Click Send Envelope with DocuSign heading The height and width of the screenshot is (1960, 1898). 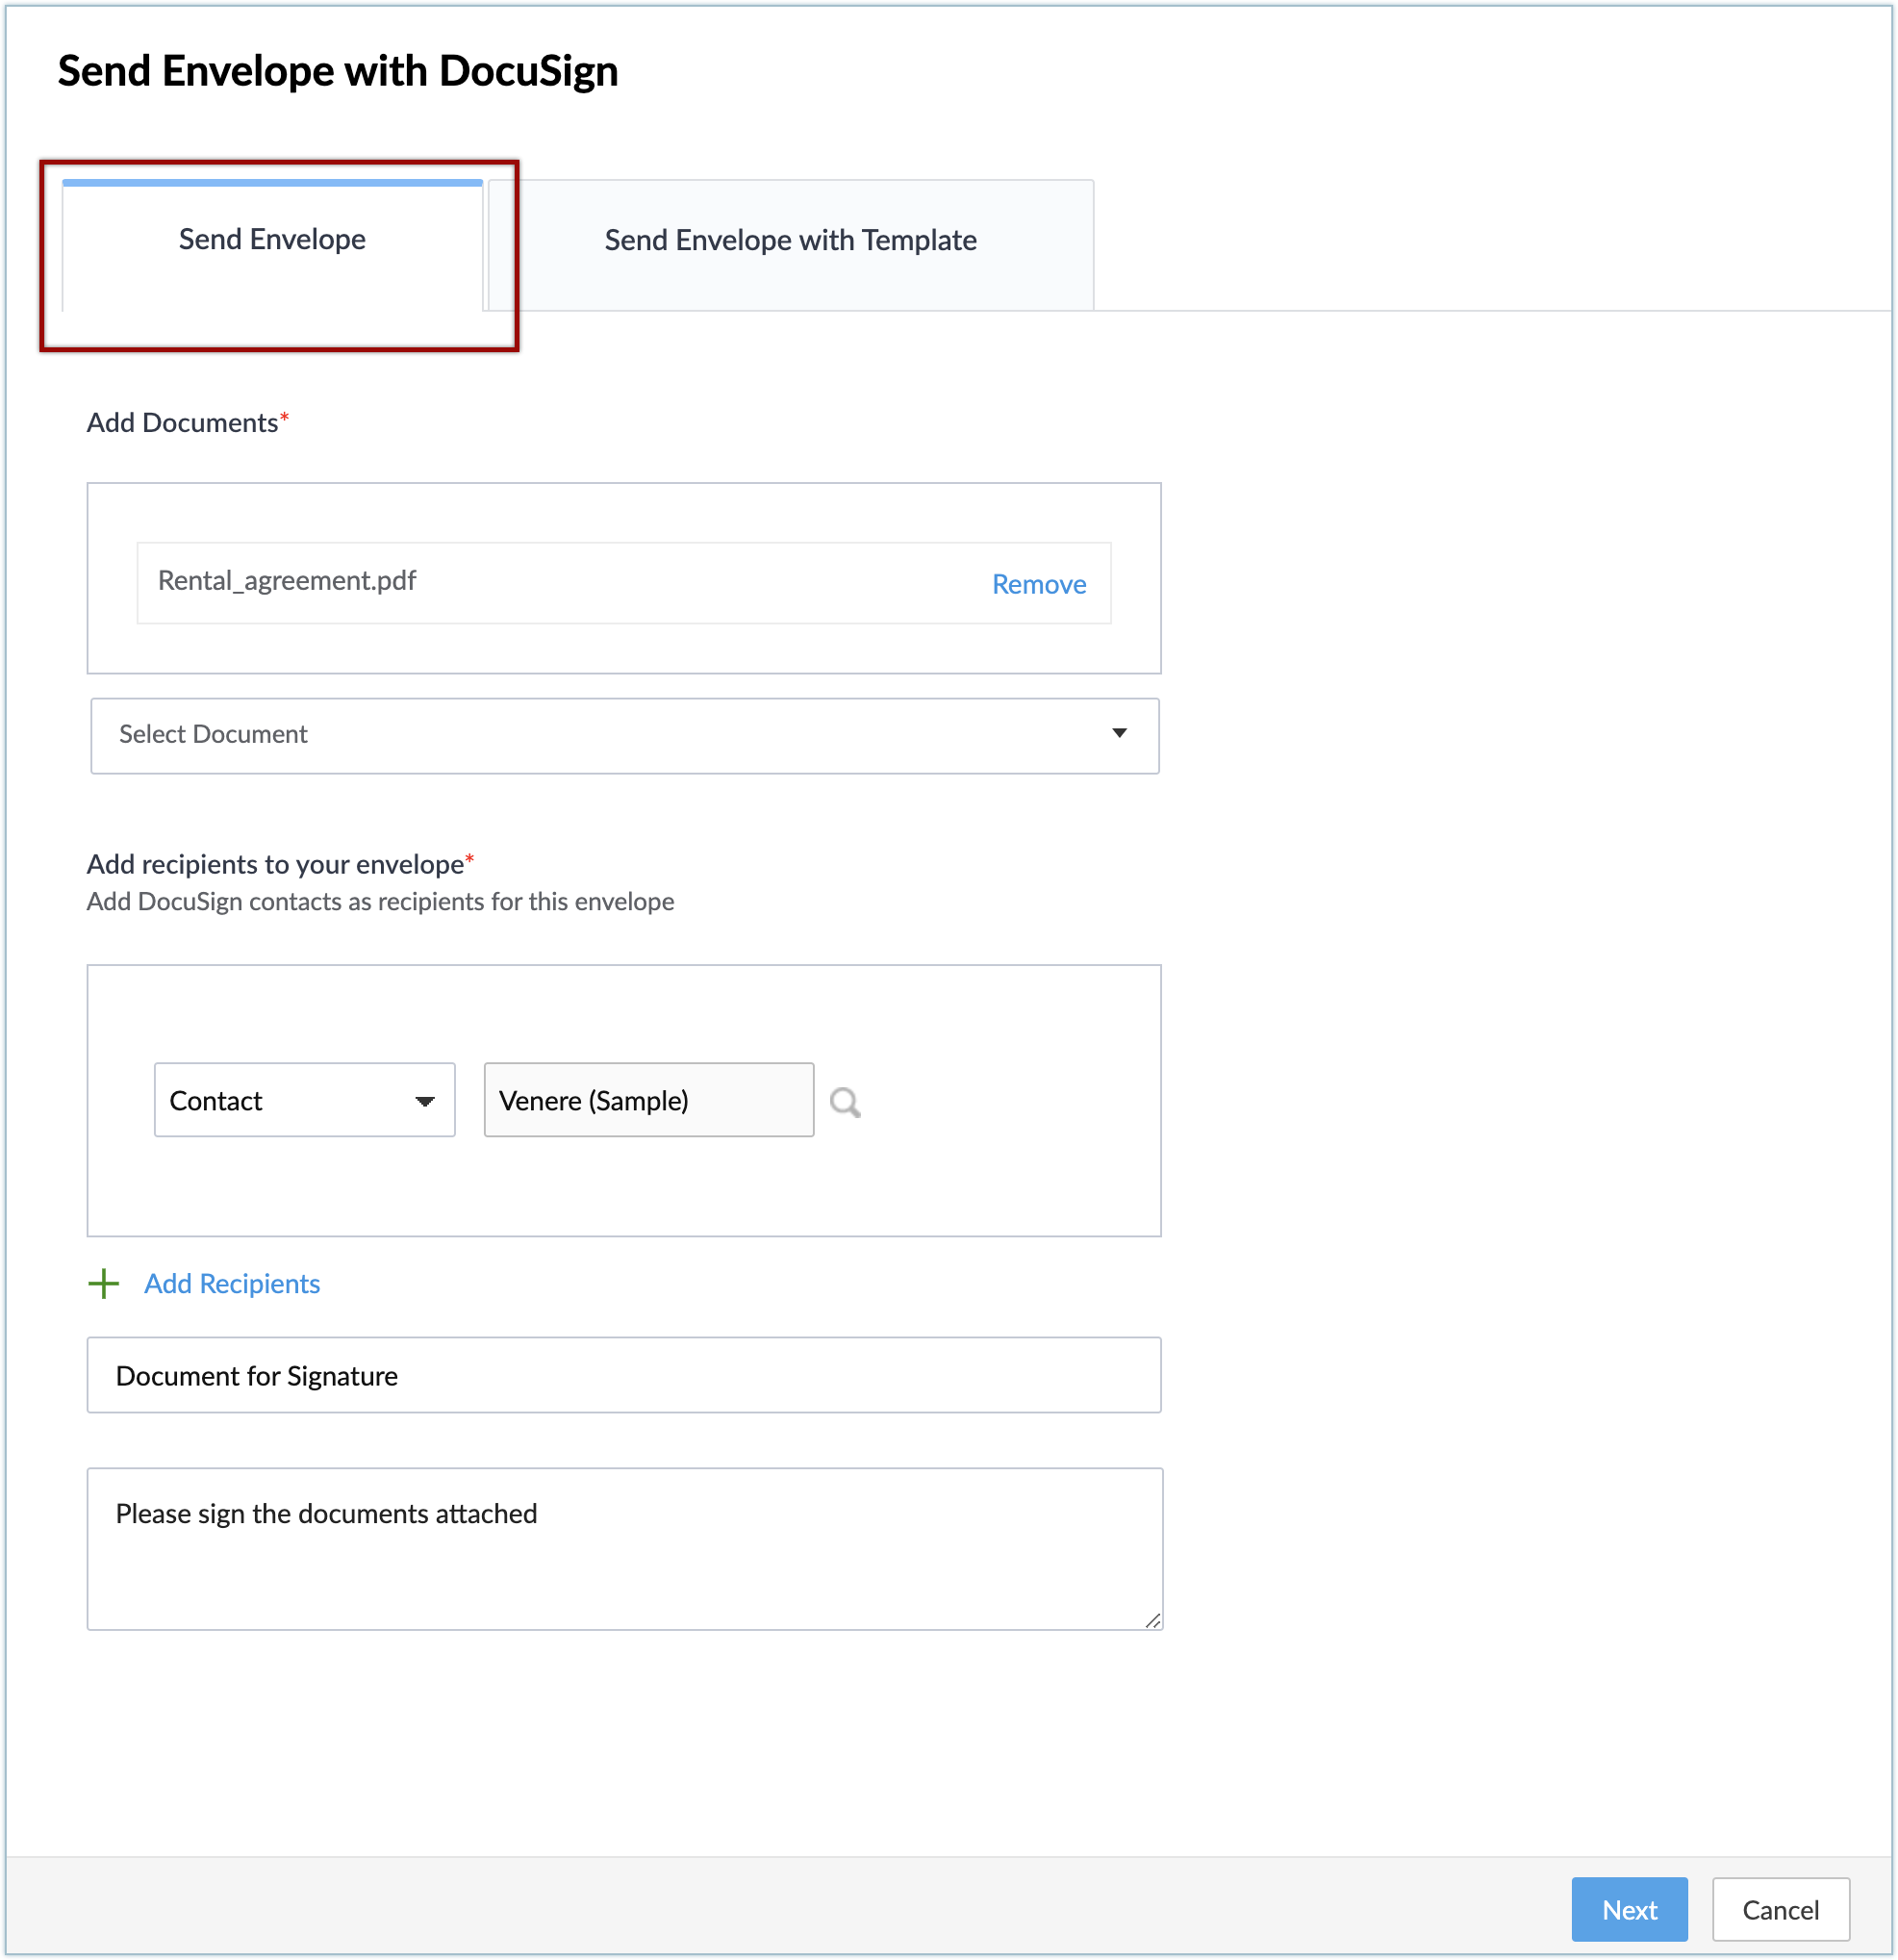point(338,71)
